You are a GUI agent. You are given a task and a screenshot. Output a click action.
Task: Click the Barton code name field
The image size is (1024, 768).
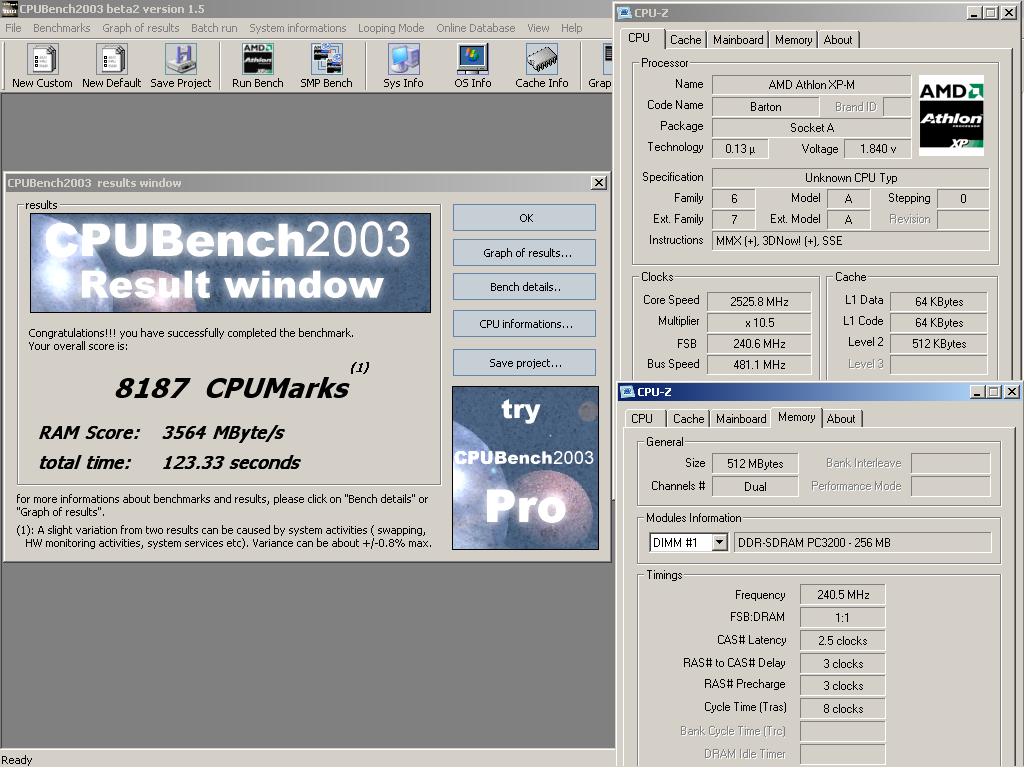click(x=765, y=106)
